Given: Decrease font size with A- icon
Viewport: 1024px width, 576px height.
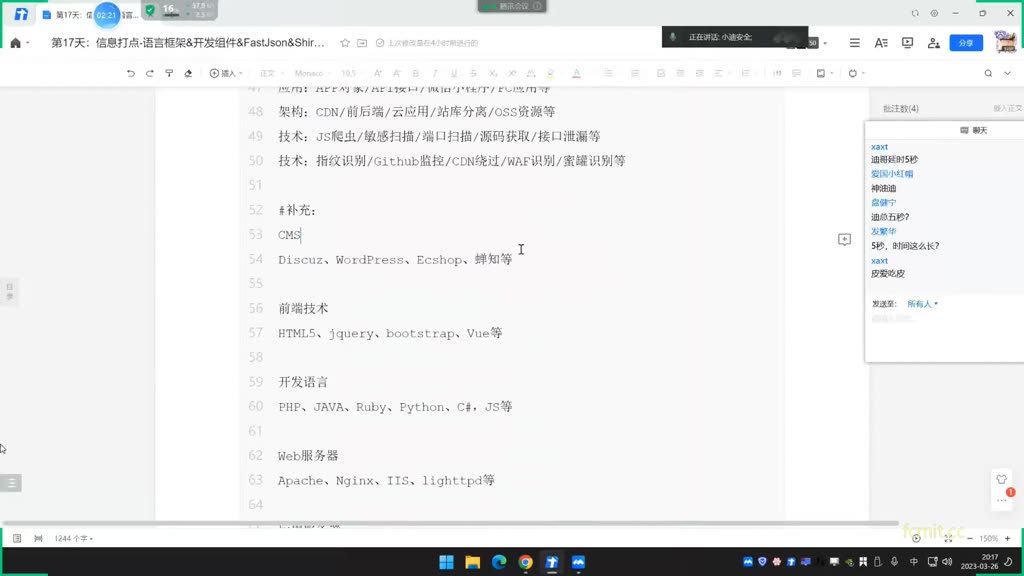Looking at the screenshot, I should pyautogui.click(x=396, y=73).
